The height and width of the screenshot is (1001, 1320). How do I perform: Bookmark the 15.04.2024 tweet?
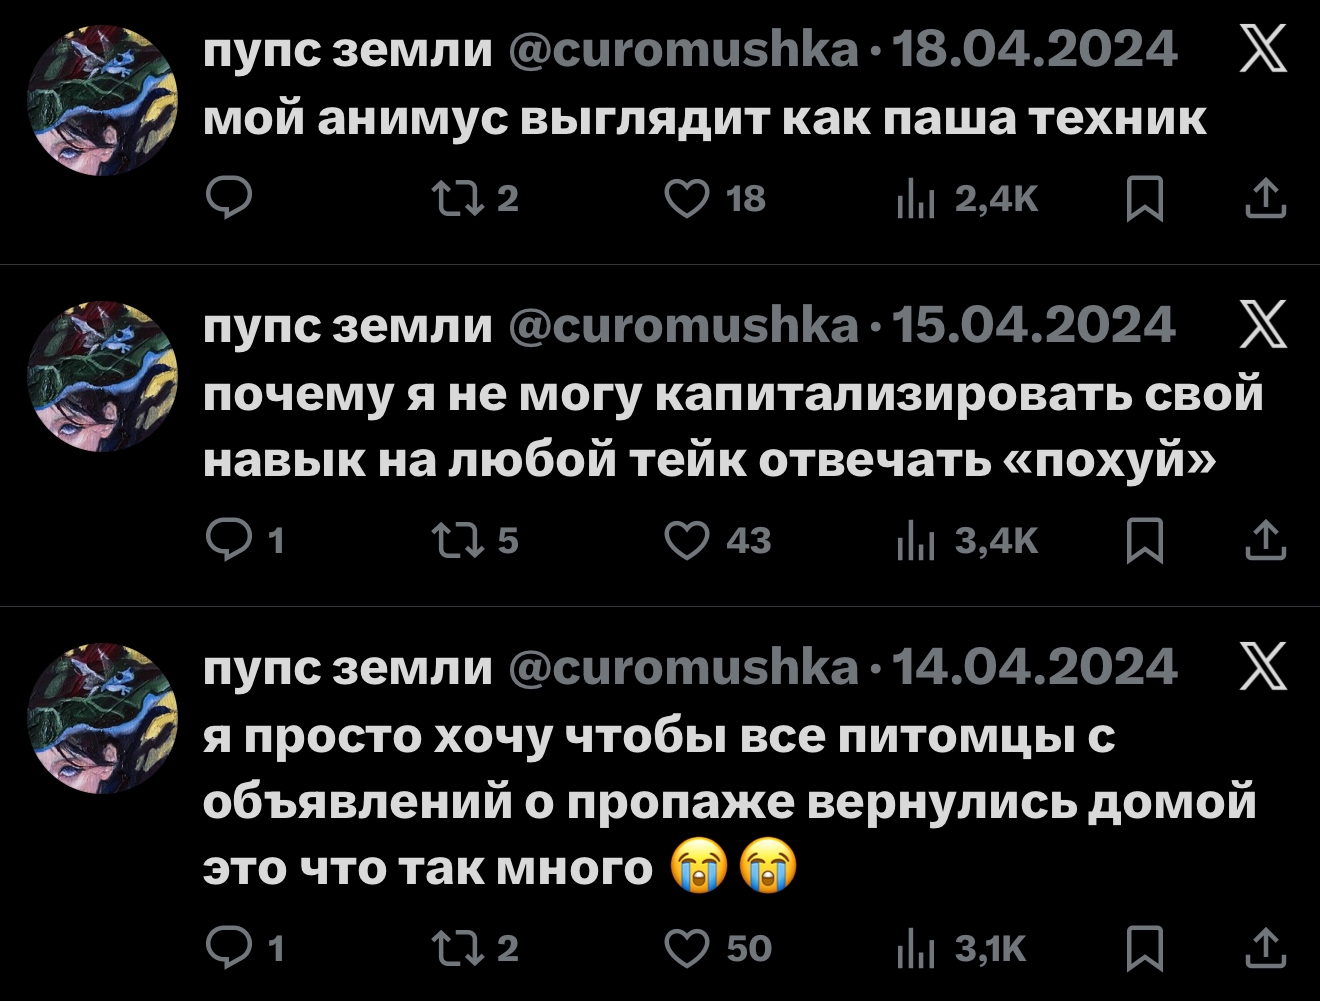pyautogui.click(x=1144, y=541)
